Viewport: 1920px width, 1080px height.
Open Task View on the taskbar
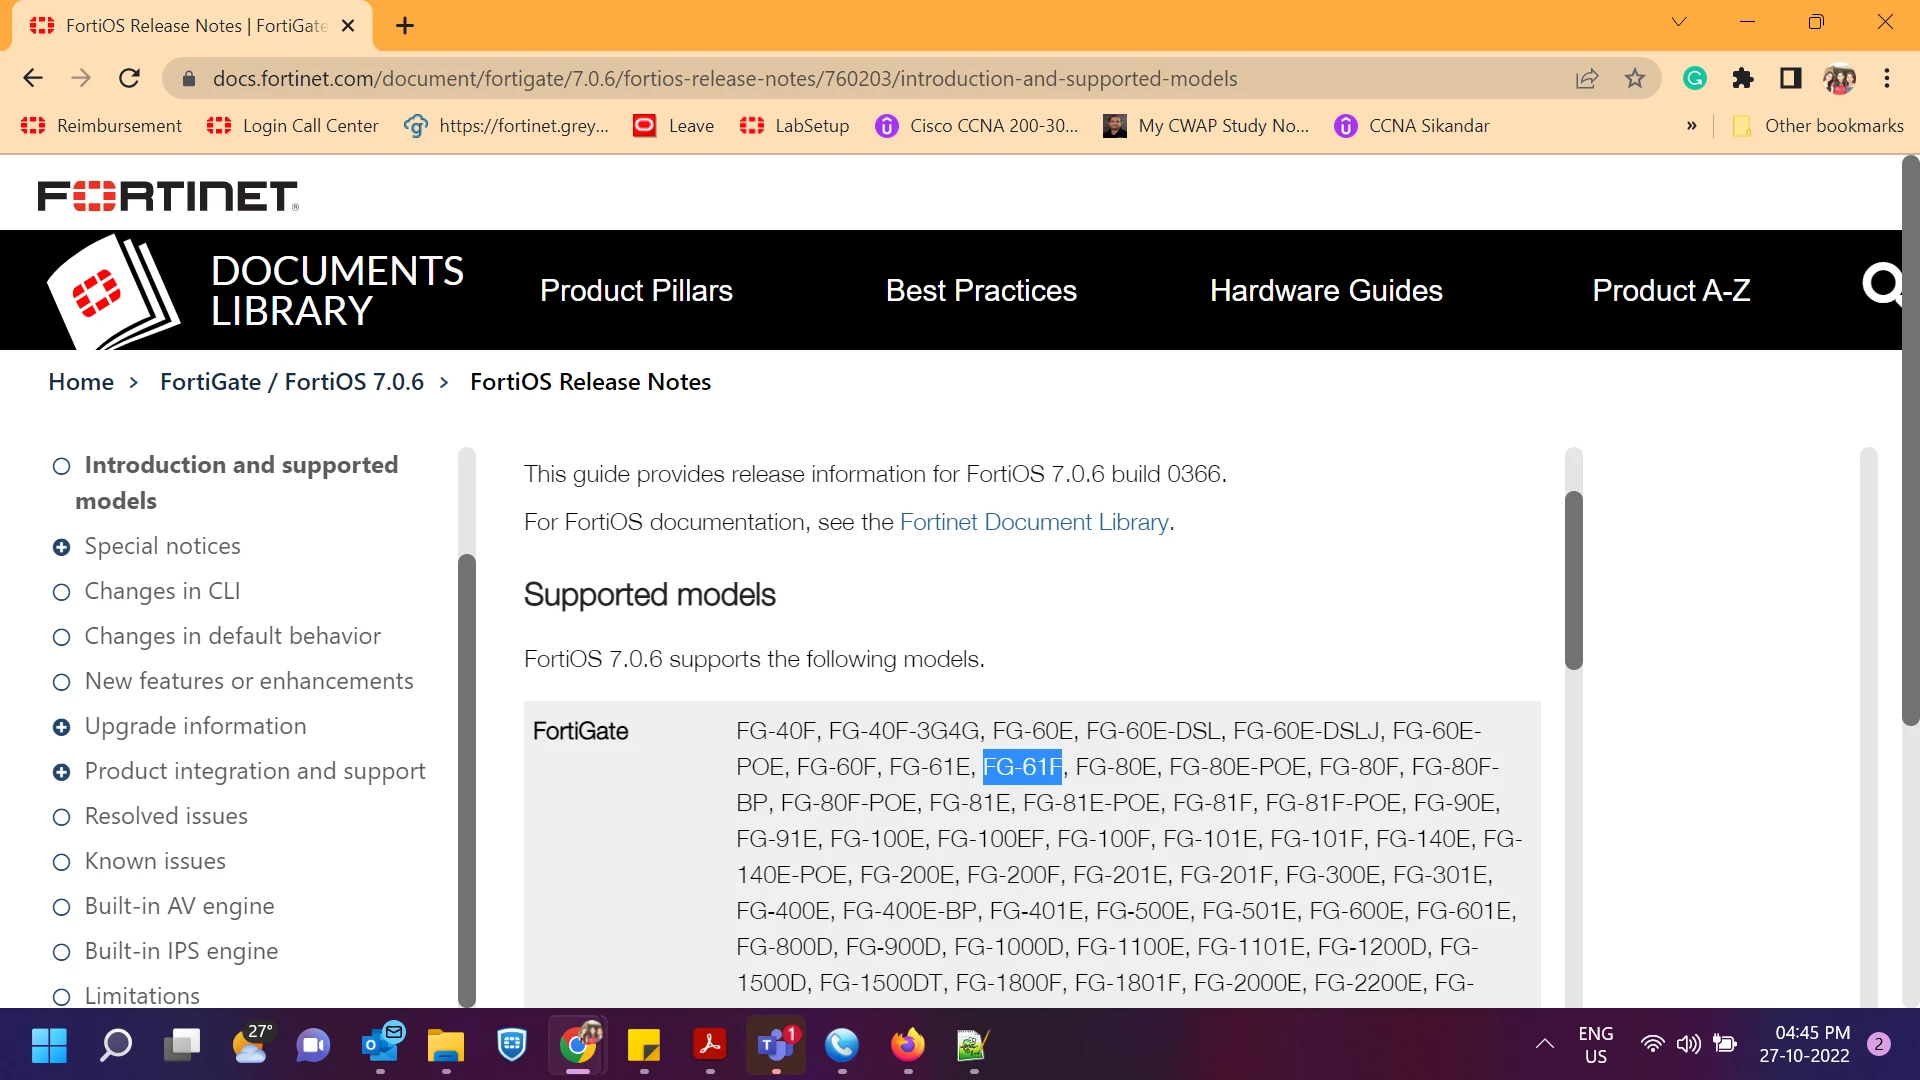[x=181, y=1046]
